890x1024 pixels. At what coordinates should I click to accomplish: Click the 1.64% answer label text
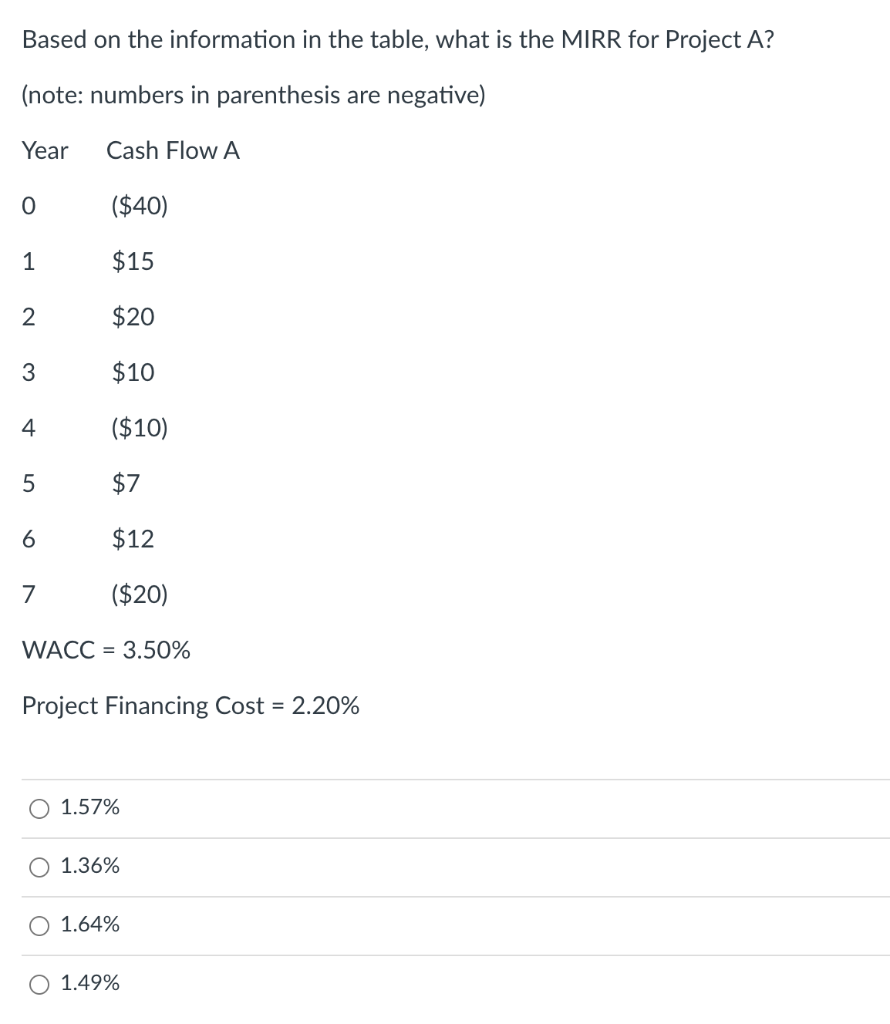tap(90, 924)
